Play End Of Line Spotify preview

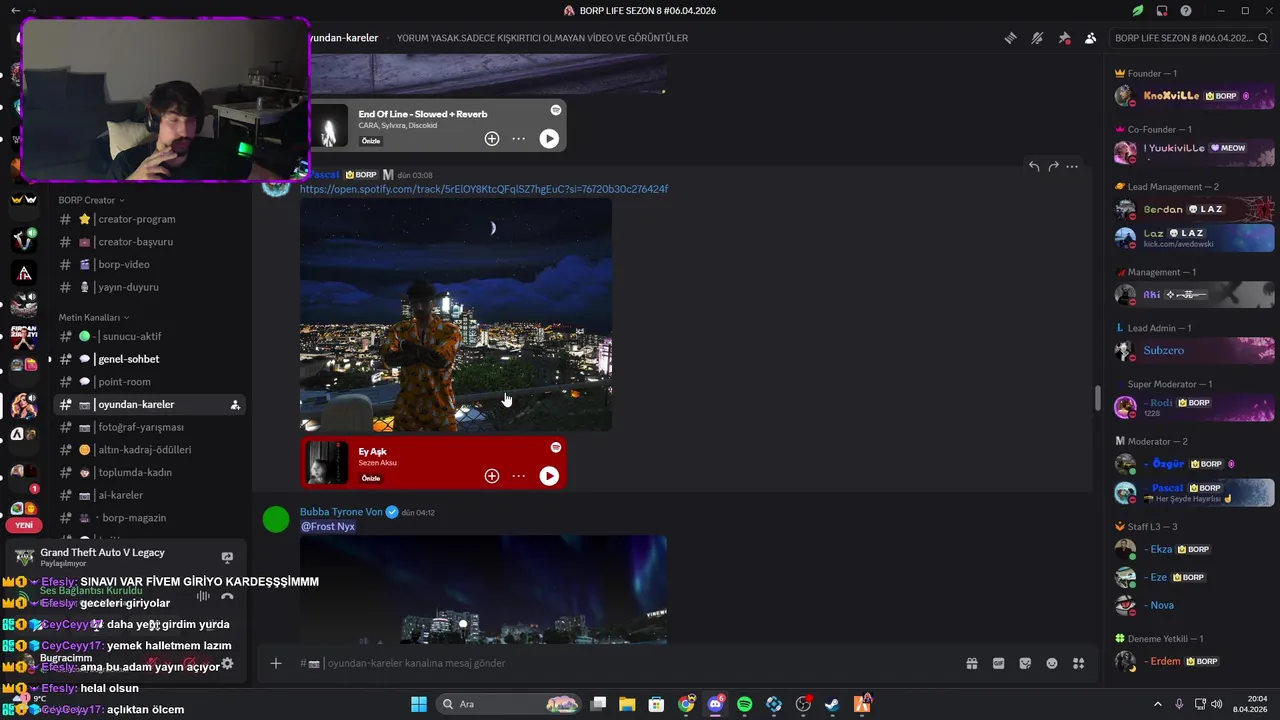[x=549, y=139]
